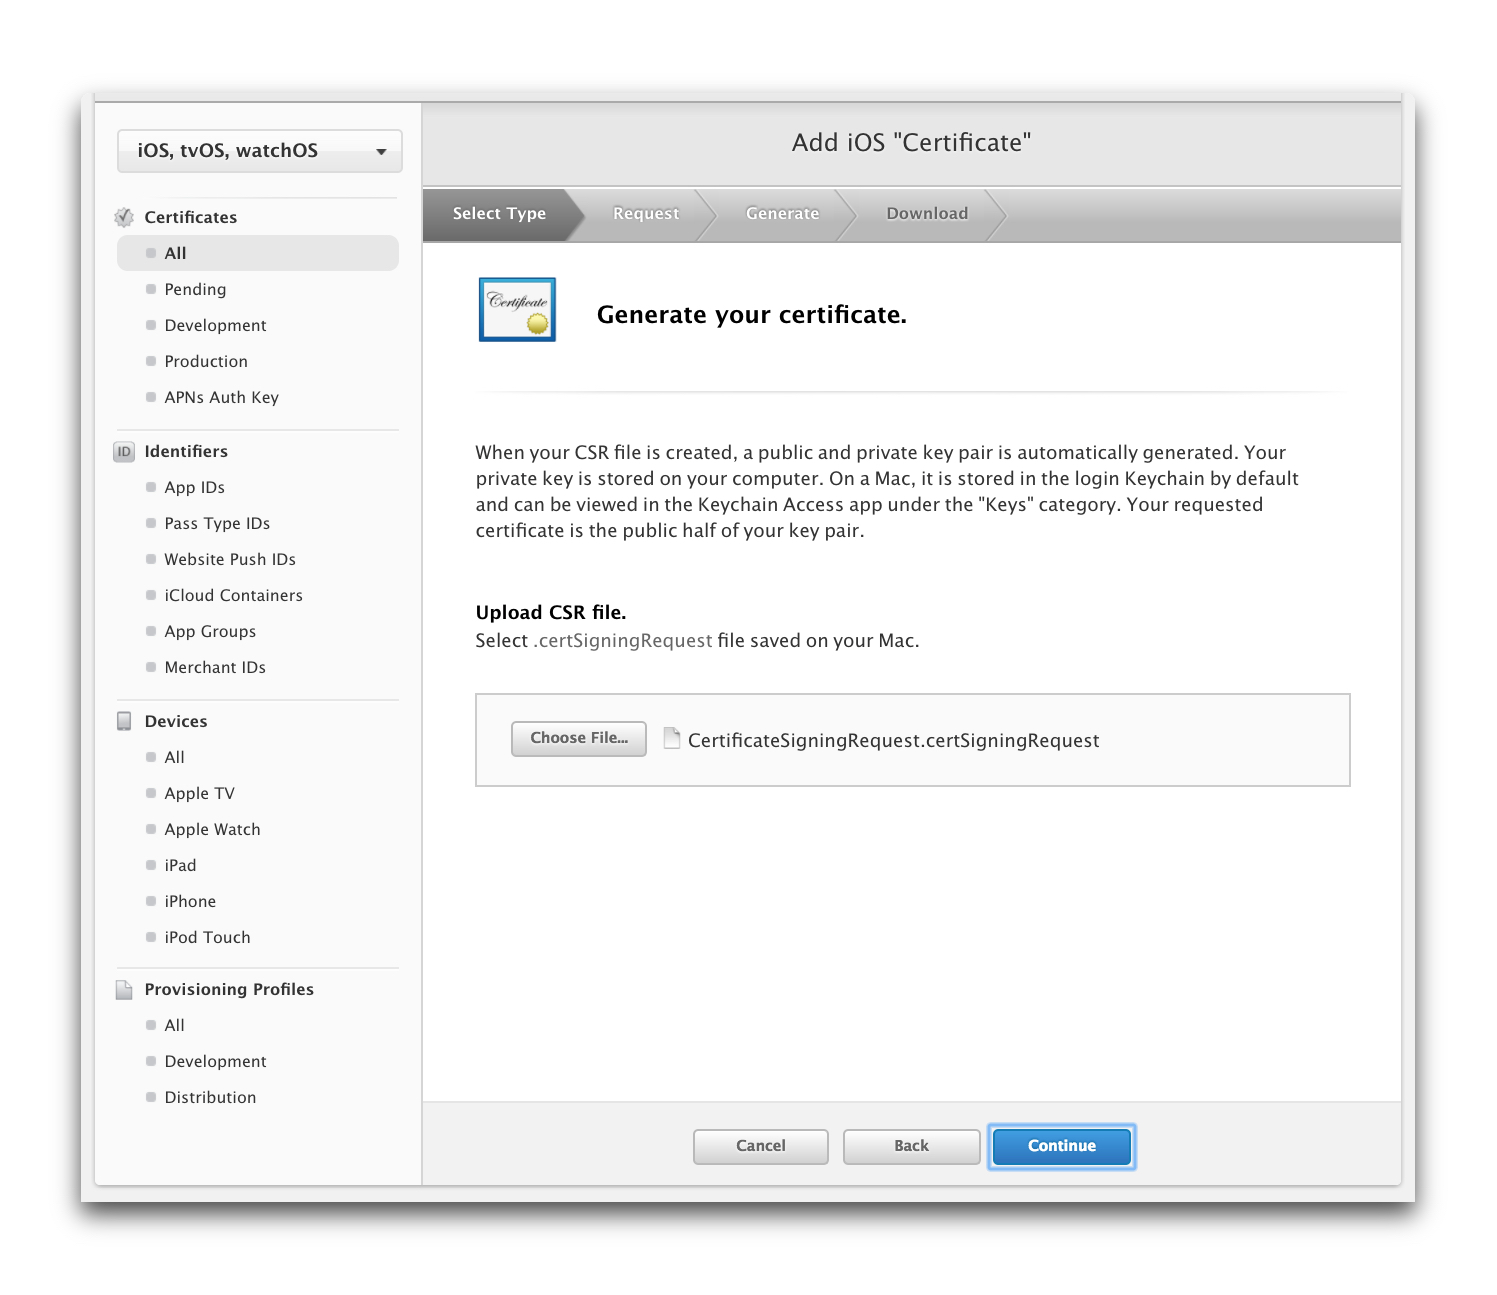Go to the Request step
1497x1295 pixels.
click(x=645, y=214)
